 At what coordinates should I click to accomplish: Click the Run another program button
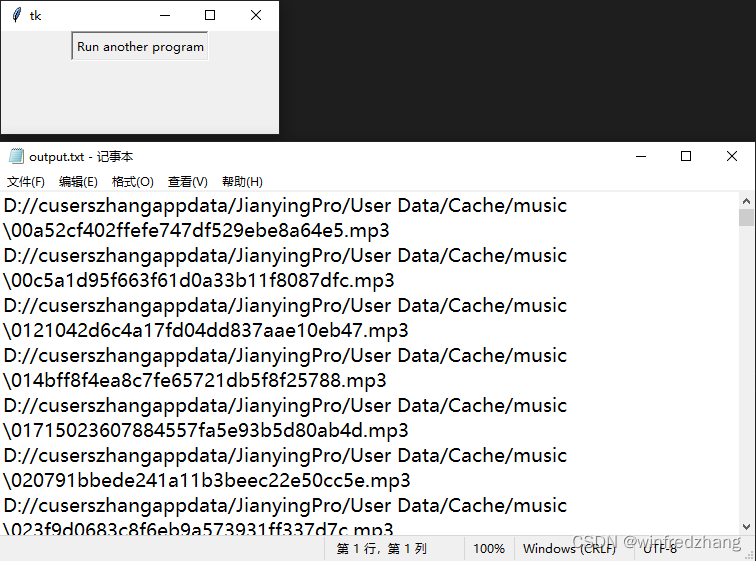tap(140, 46)
